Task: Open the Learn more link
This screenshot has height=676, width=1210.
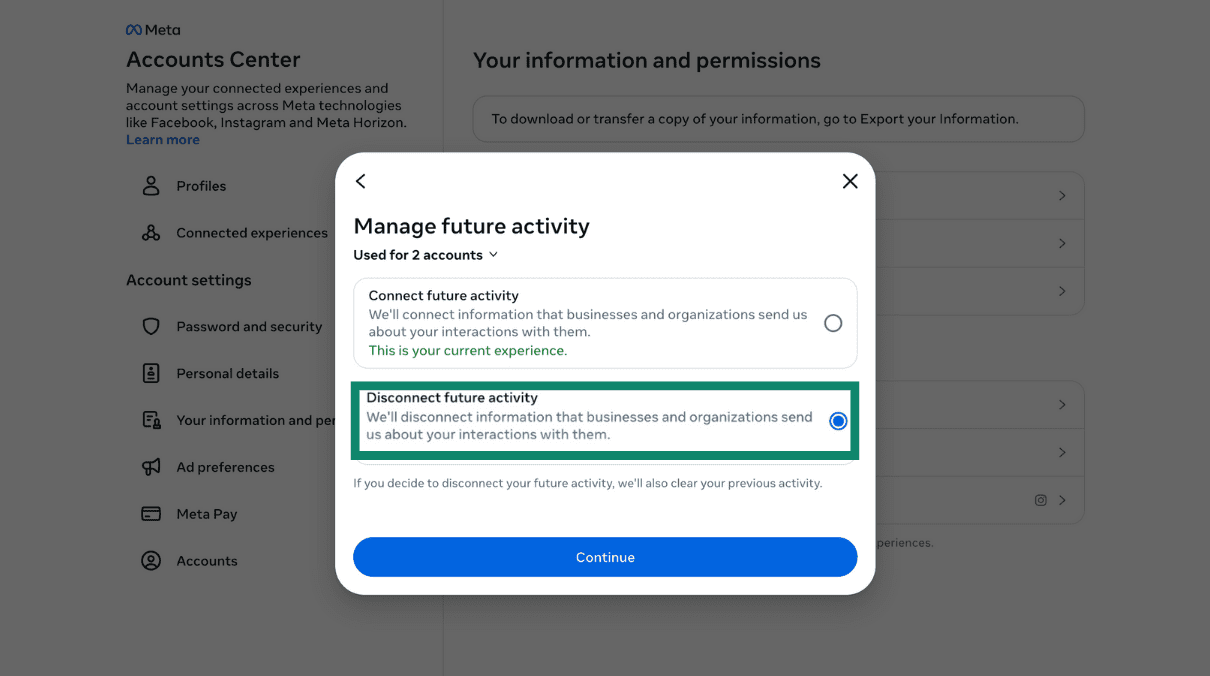Action: tap(162, 139)
